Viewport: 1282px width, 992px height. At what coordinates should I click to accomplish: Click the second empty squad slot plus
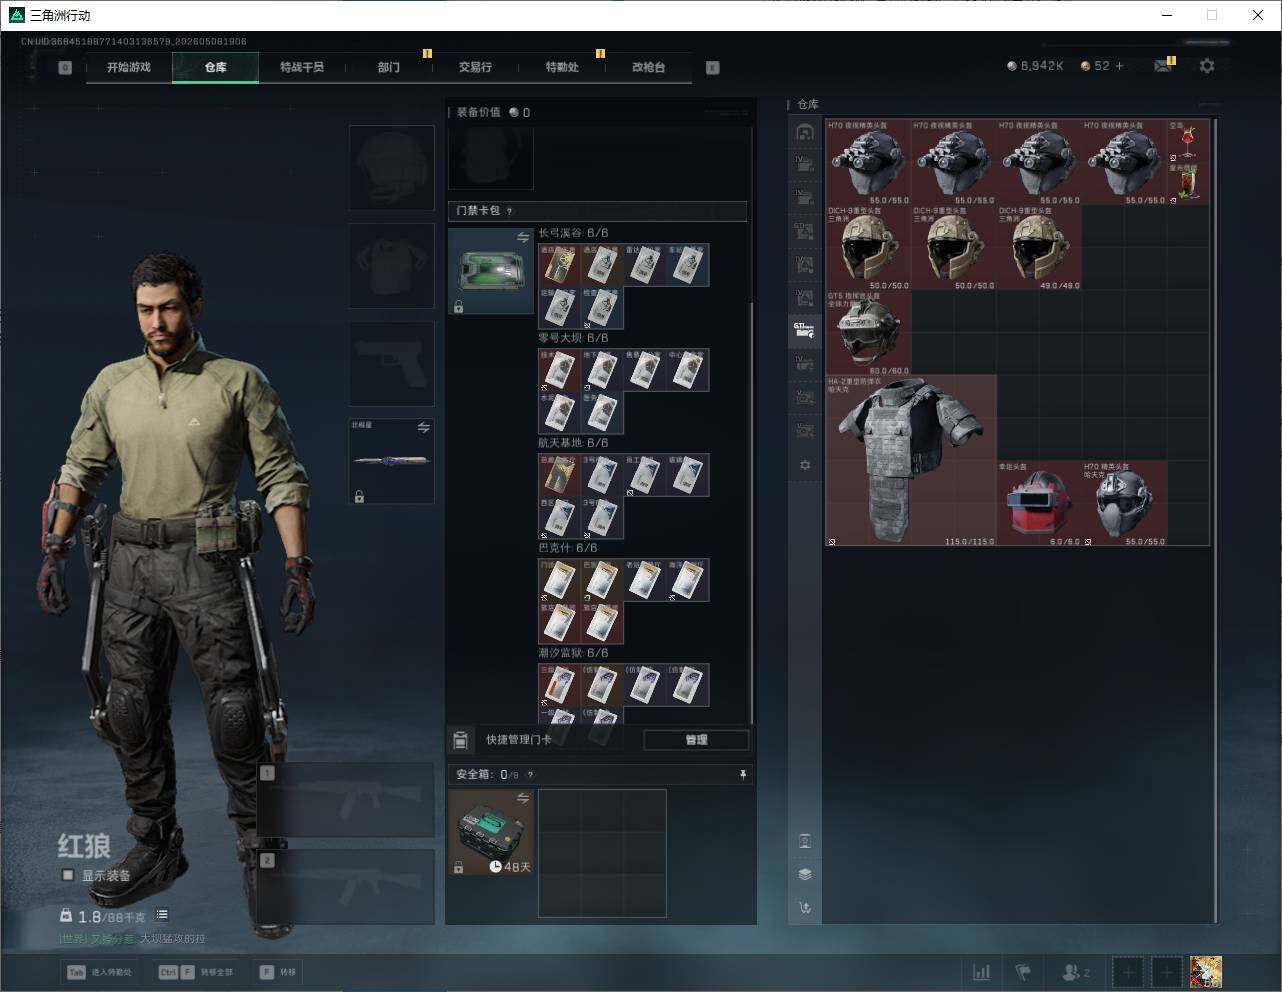1166,972
